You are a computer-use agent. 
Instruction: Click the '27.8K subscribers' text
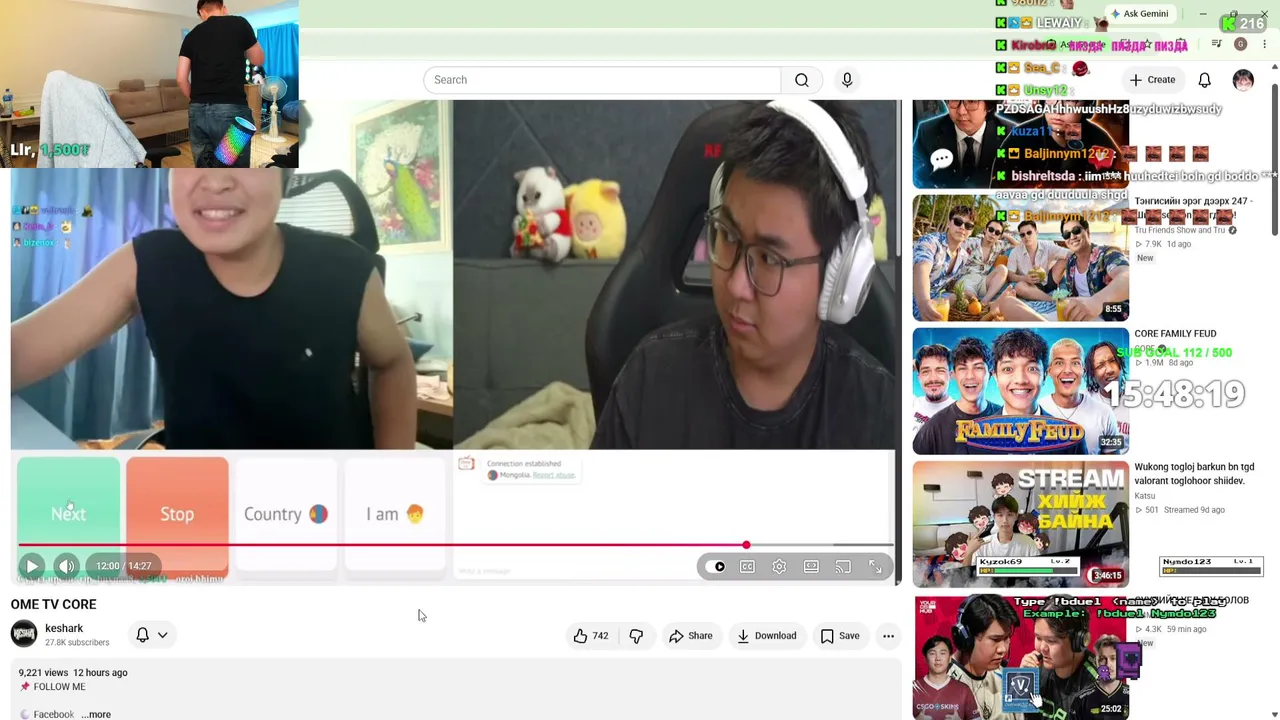point(77,642)
